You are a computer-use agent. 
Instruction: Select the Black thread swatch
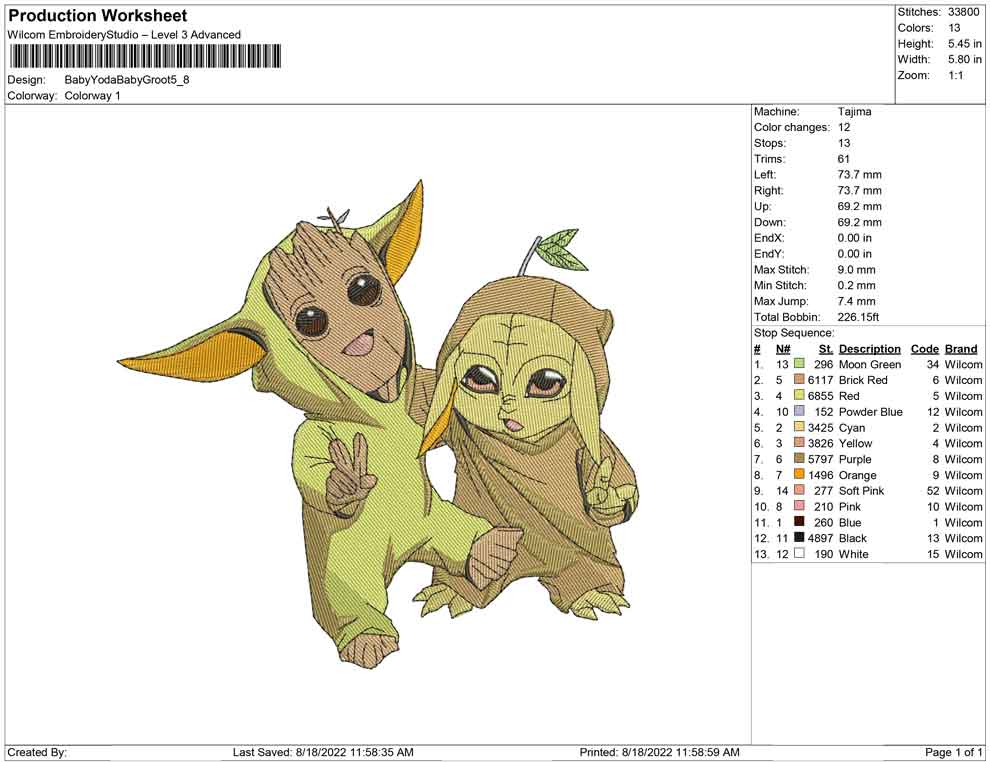pyautogui.click(x=799, y=538)
